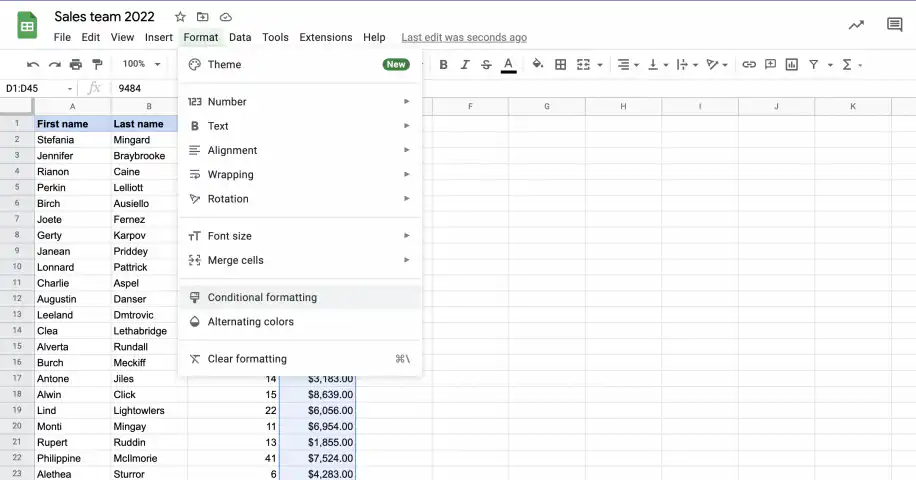The width and height of the screenshot is (916, 480).
Task: Open the Edit menu
Action: 91,37
